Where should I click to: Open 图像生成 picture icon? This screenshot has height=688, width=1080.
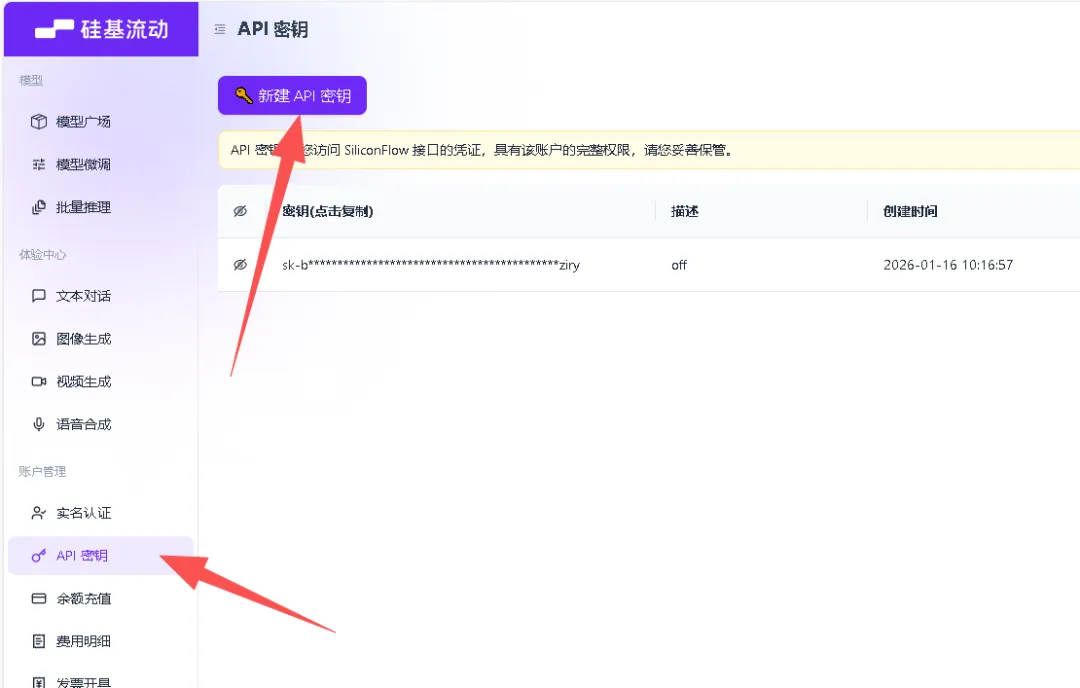pos(39,339)
